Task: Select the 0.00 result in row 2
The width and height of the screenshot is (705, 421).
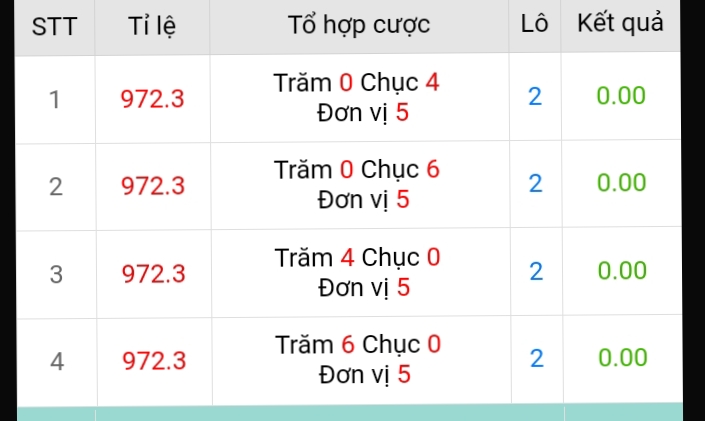Action: click(x=621, y=182)
